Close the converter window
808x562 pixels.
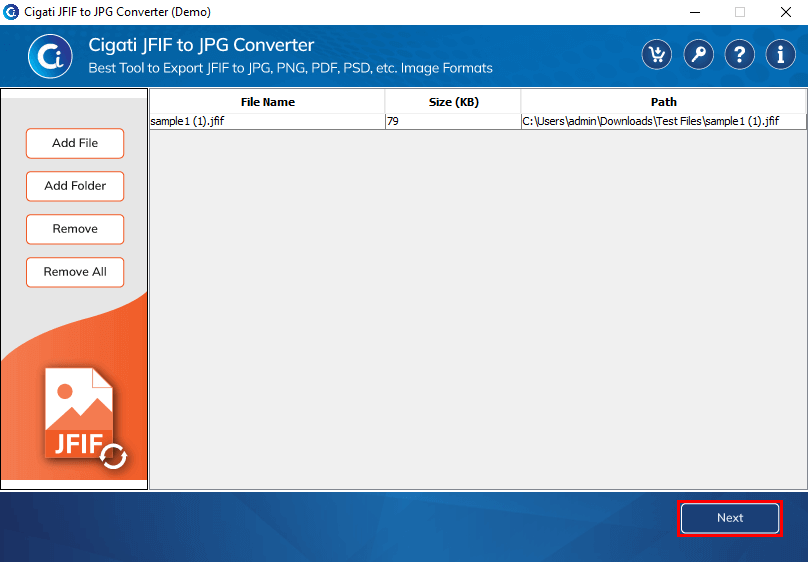click(785, 12)
